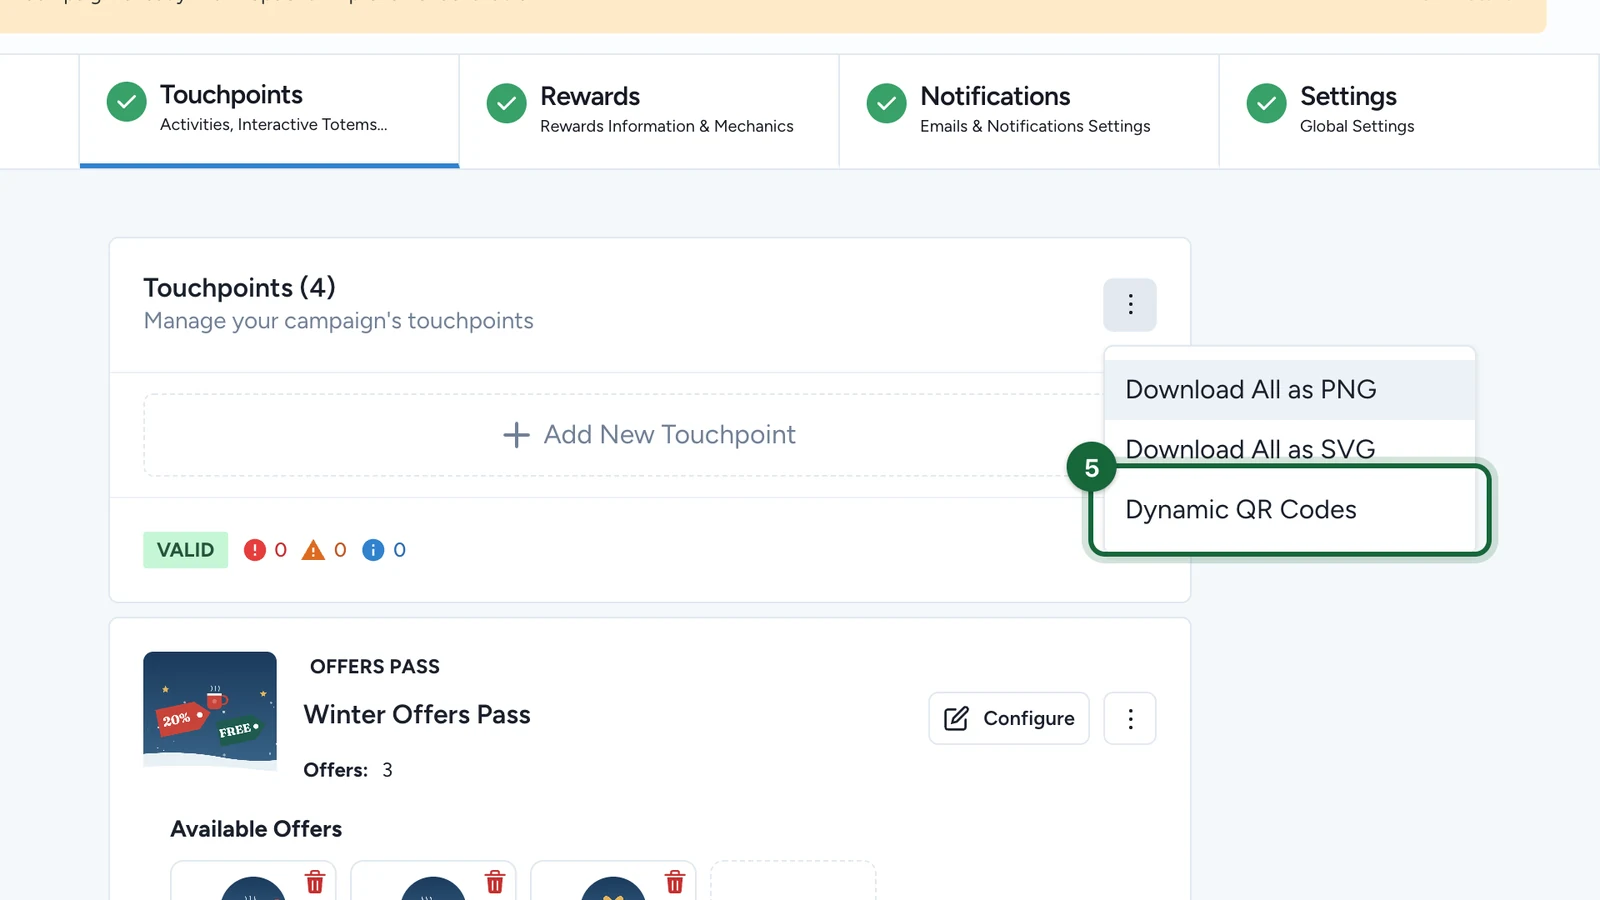Click the VALID status badge
Screen dimensions: 1600x900
185,550
